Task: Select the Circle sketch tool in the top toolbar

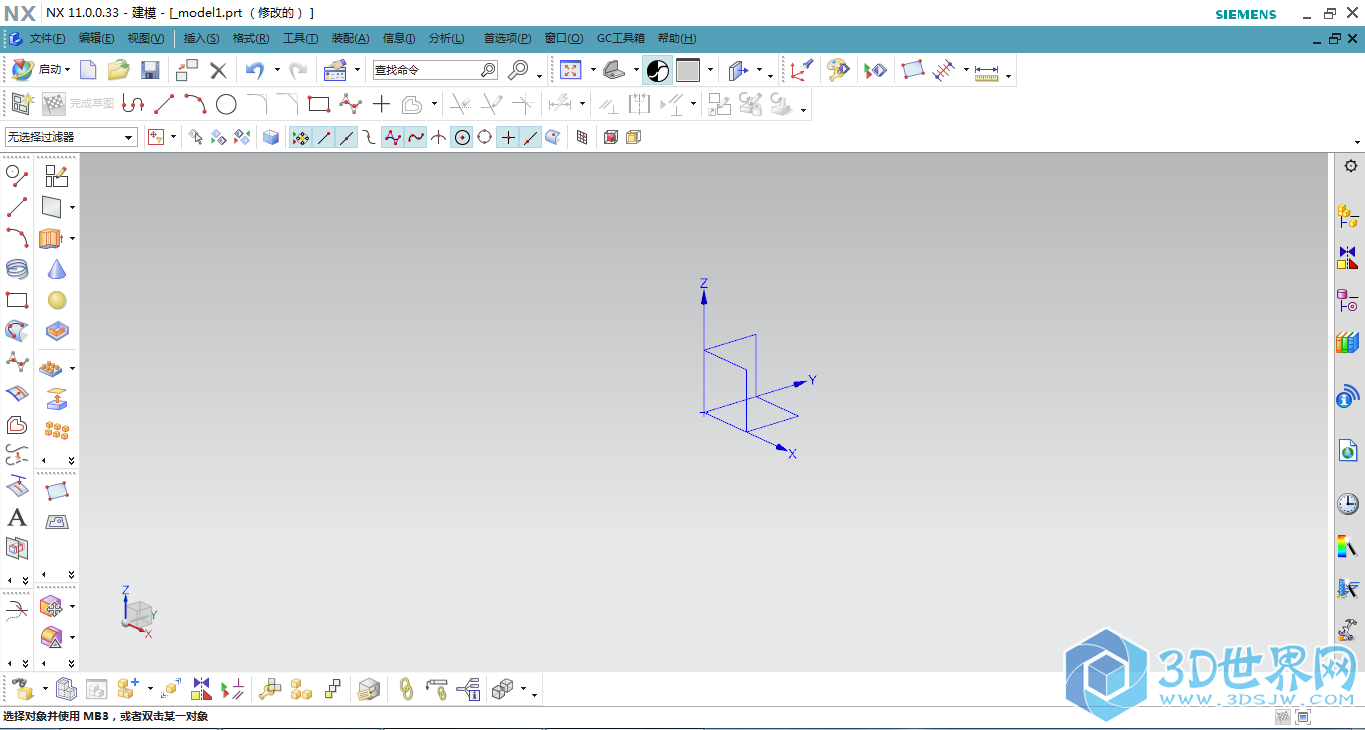Action: pos(226,103)
